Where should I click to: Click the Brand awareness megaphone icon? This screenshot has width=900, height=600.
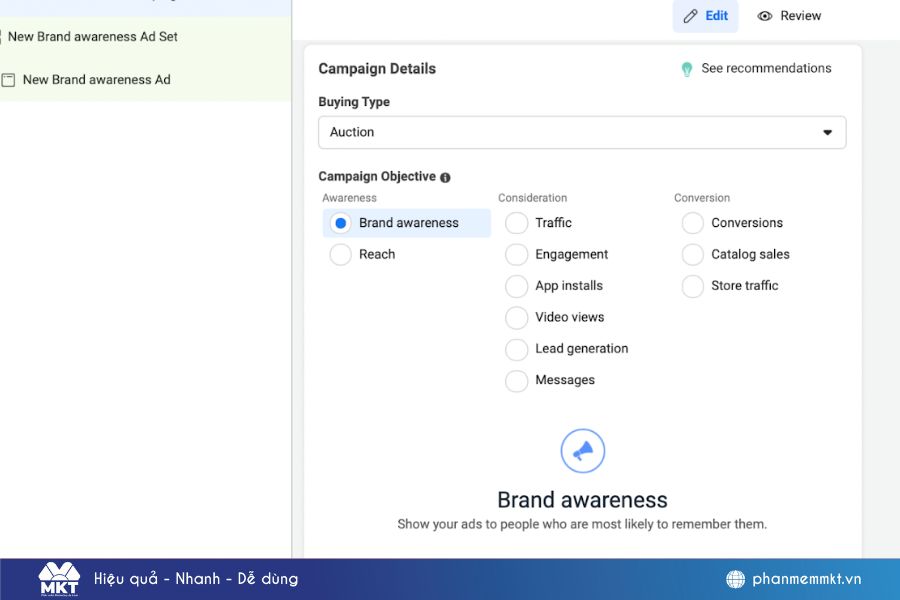tap(582, 452)
